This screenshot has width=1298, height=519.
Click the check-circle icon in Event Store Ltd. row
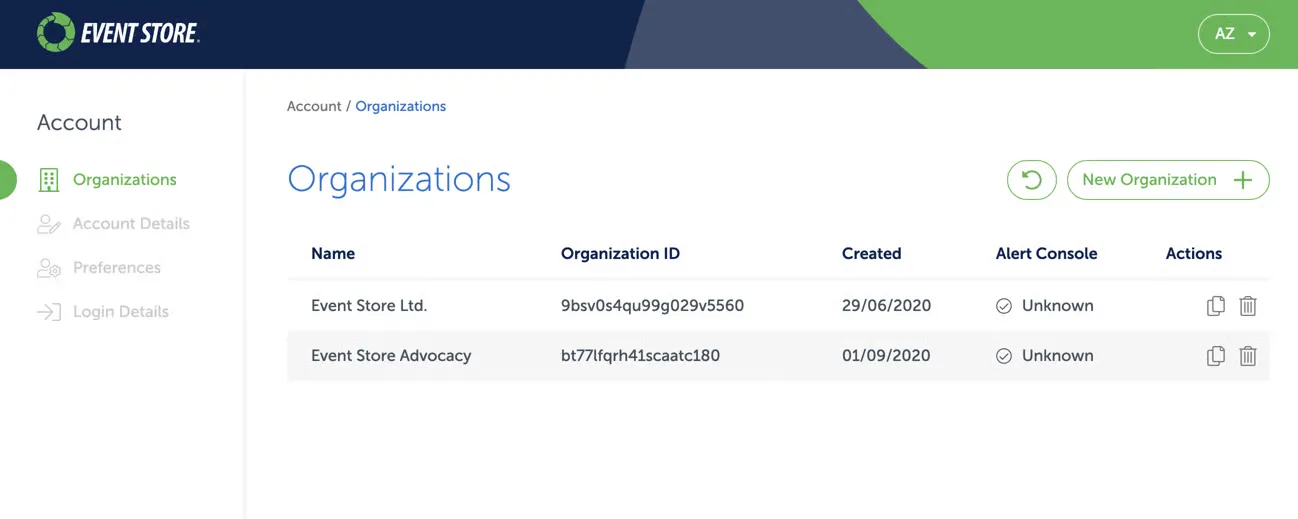click(x=1004, y=306)
